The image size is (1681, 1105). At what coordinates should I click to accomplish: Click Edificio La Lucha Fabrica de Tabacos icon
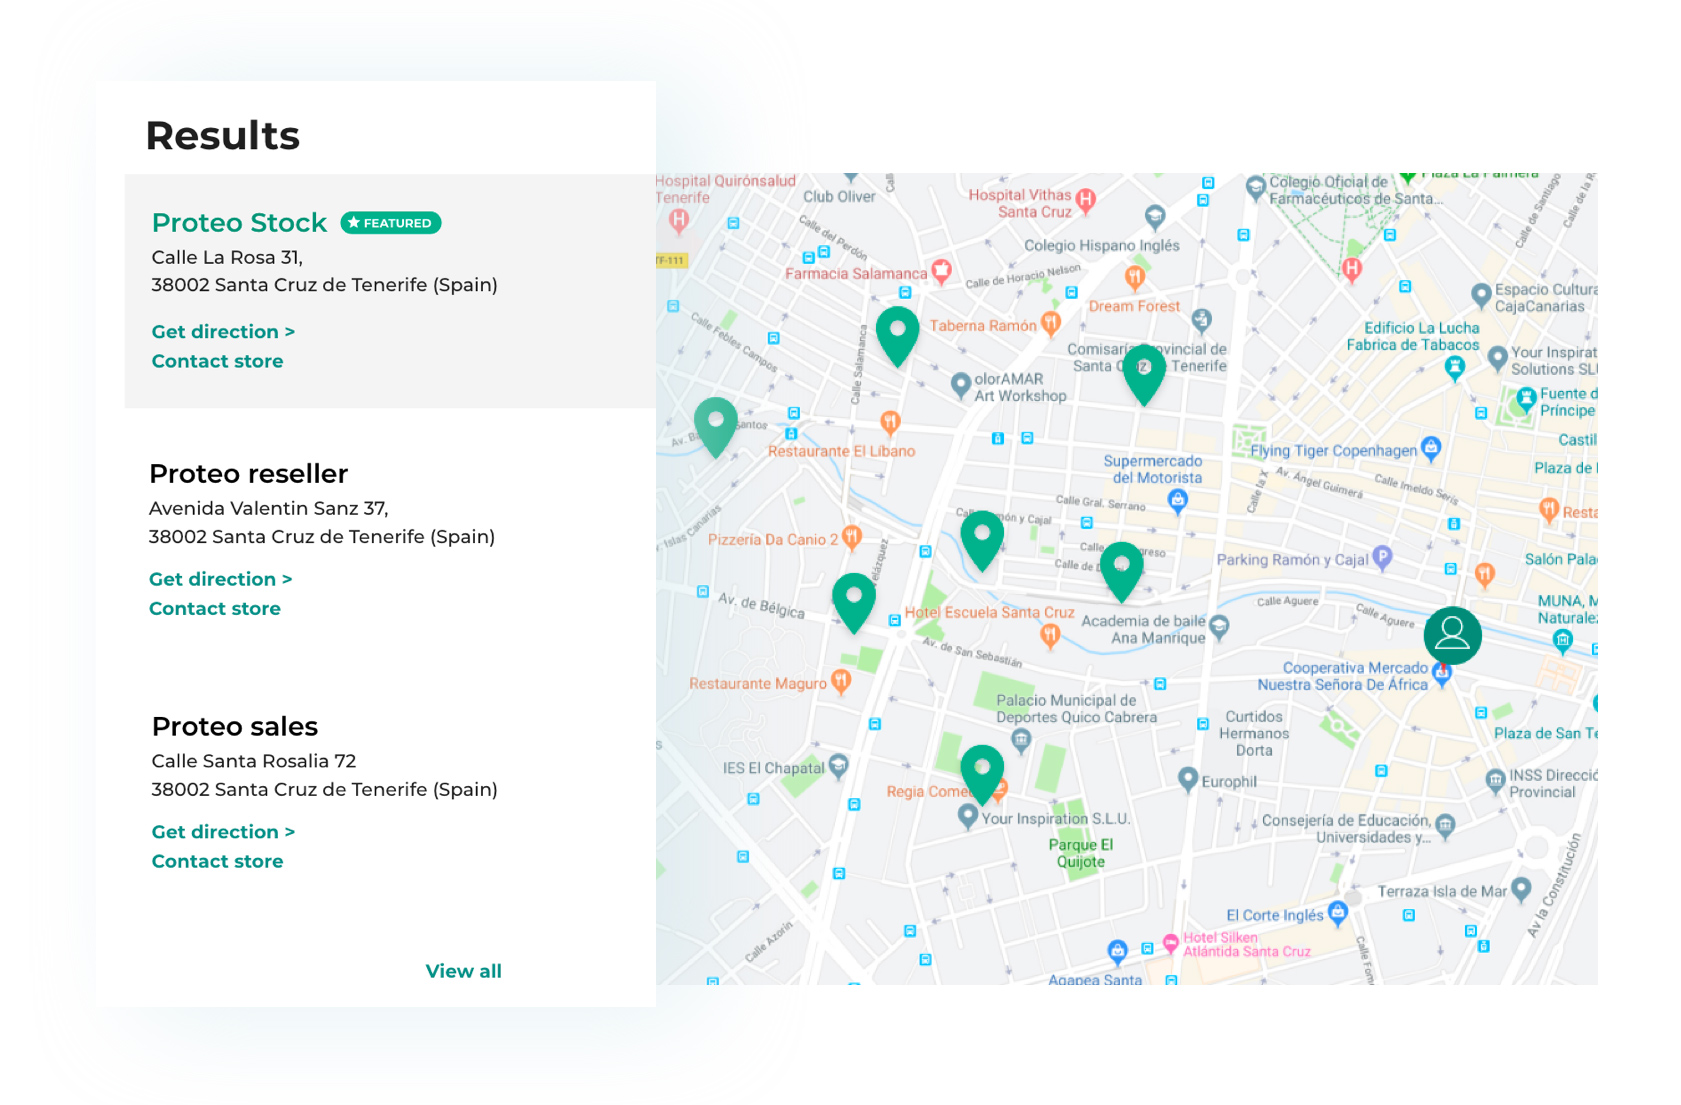1455,367
